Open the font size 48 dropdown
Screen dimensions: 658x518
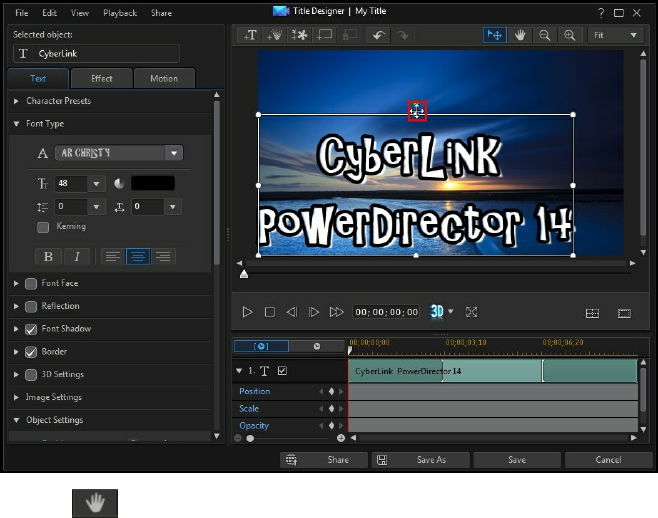coord(97,183)
